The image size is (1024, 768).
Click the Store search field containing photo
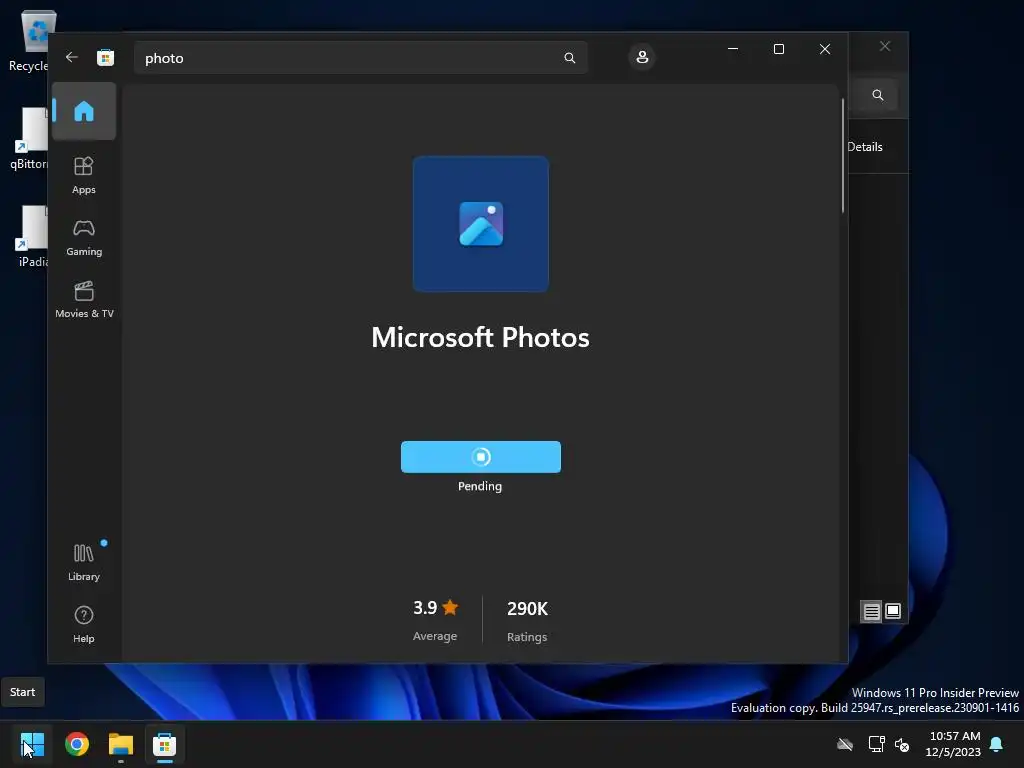(360, 58)
